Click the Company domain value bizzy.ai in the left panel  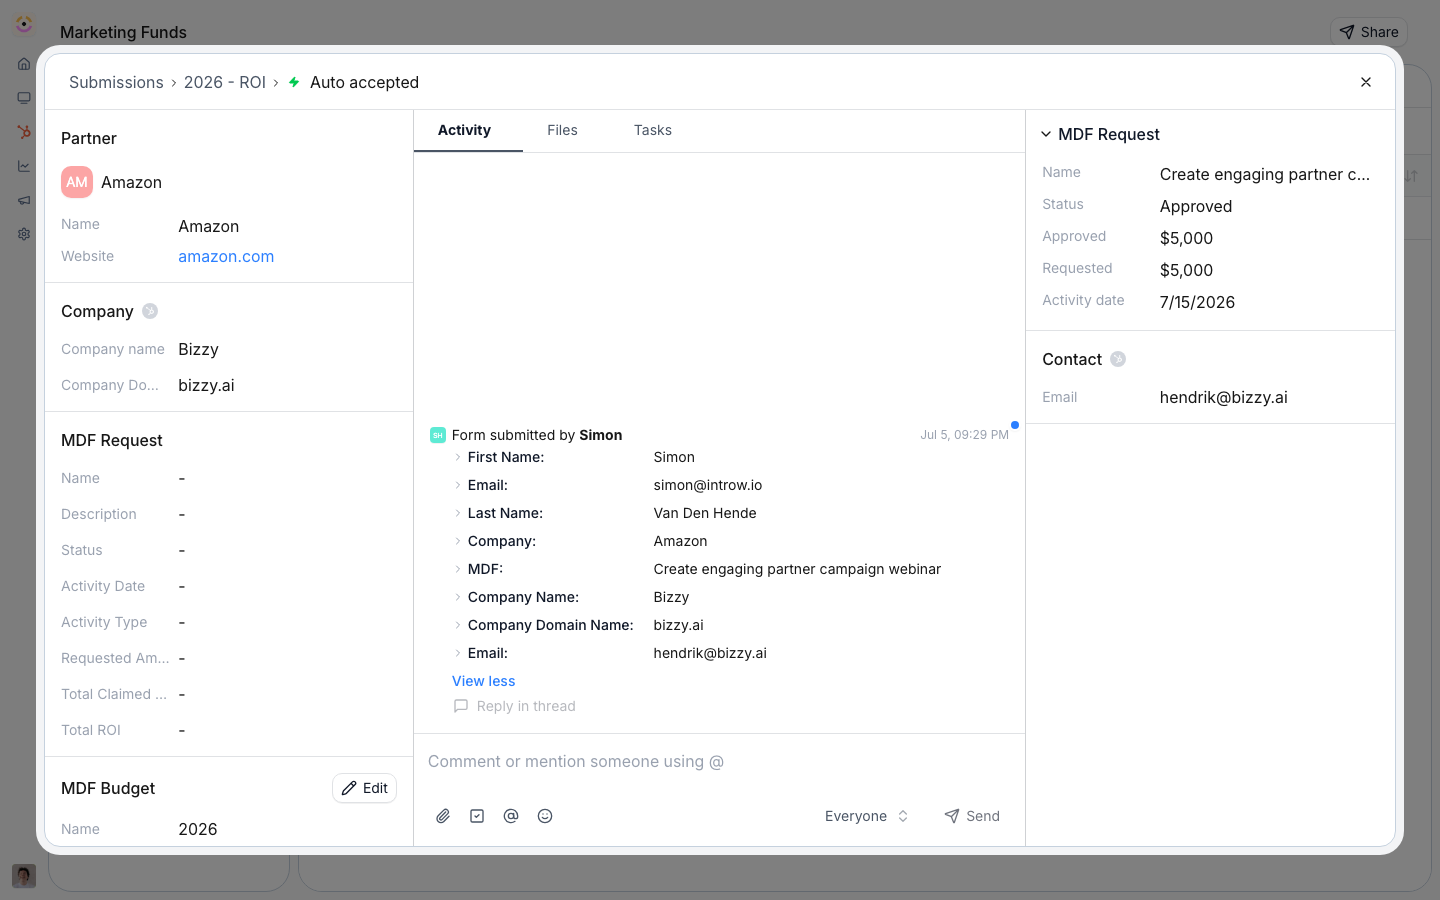point(206,385)
